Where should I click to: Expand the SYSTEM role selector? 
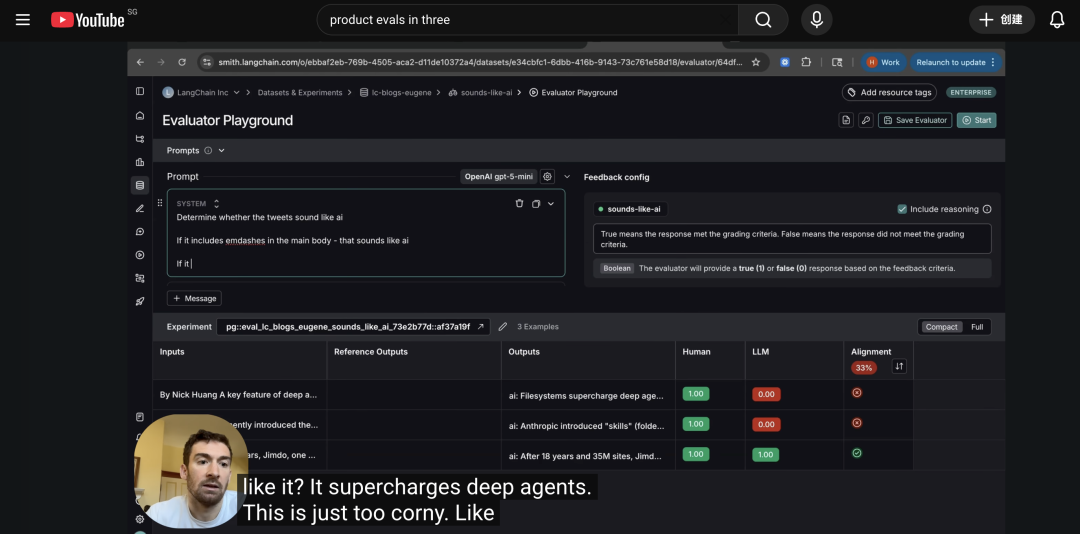click(x=216, y=204)
